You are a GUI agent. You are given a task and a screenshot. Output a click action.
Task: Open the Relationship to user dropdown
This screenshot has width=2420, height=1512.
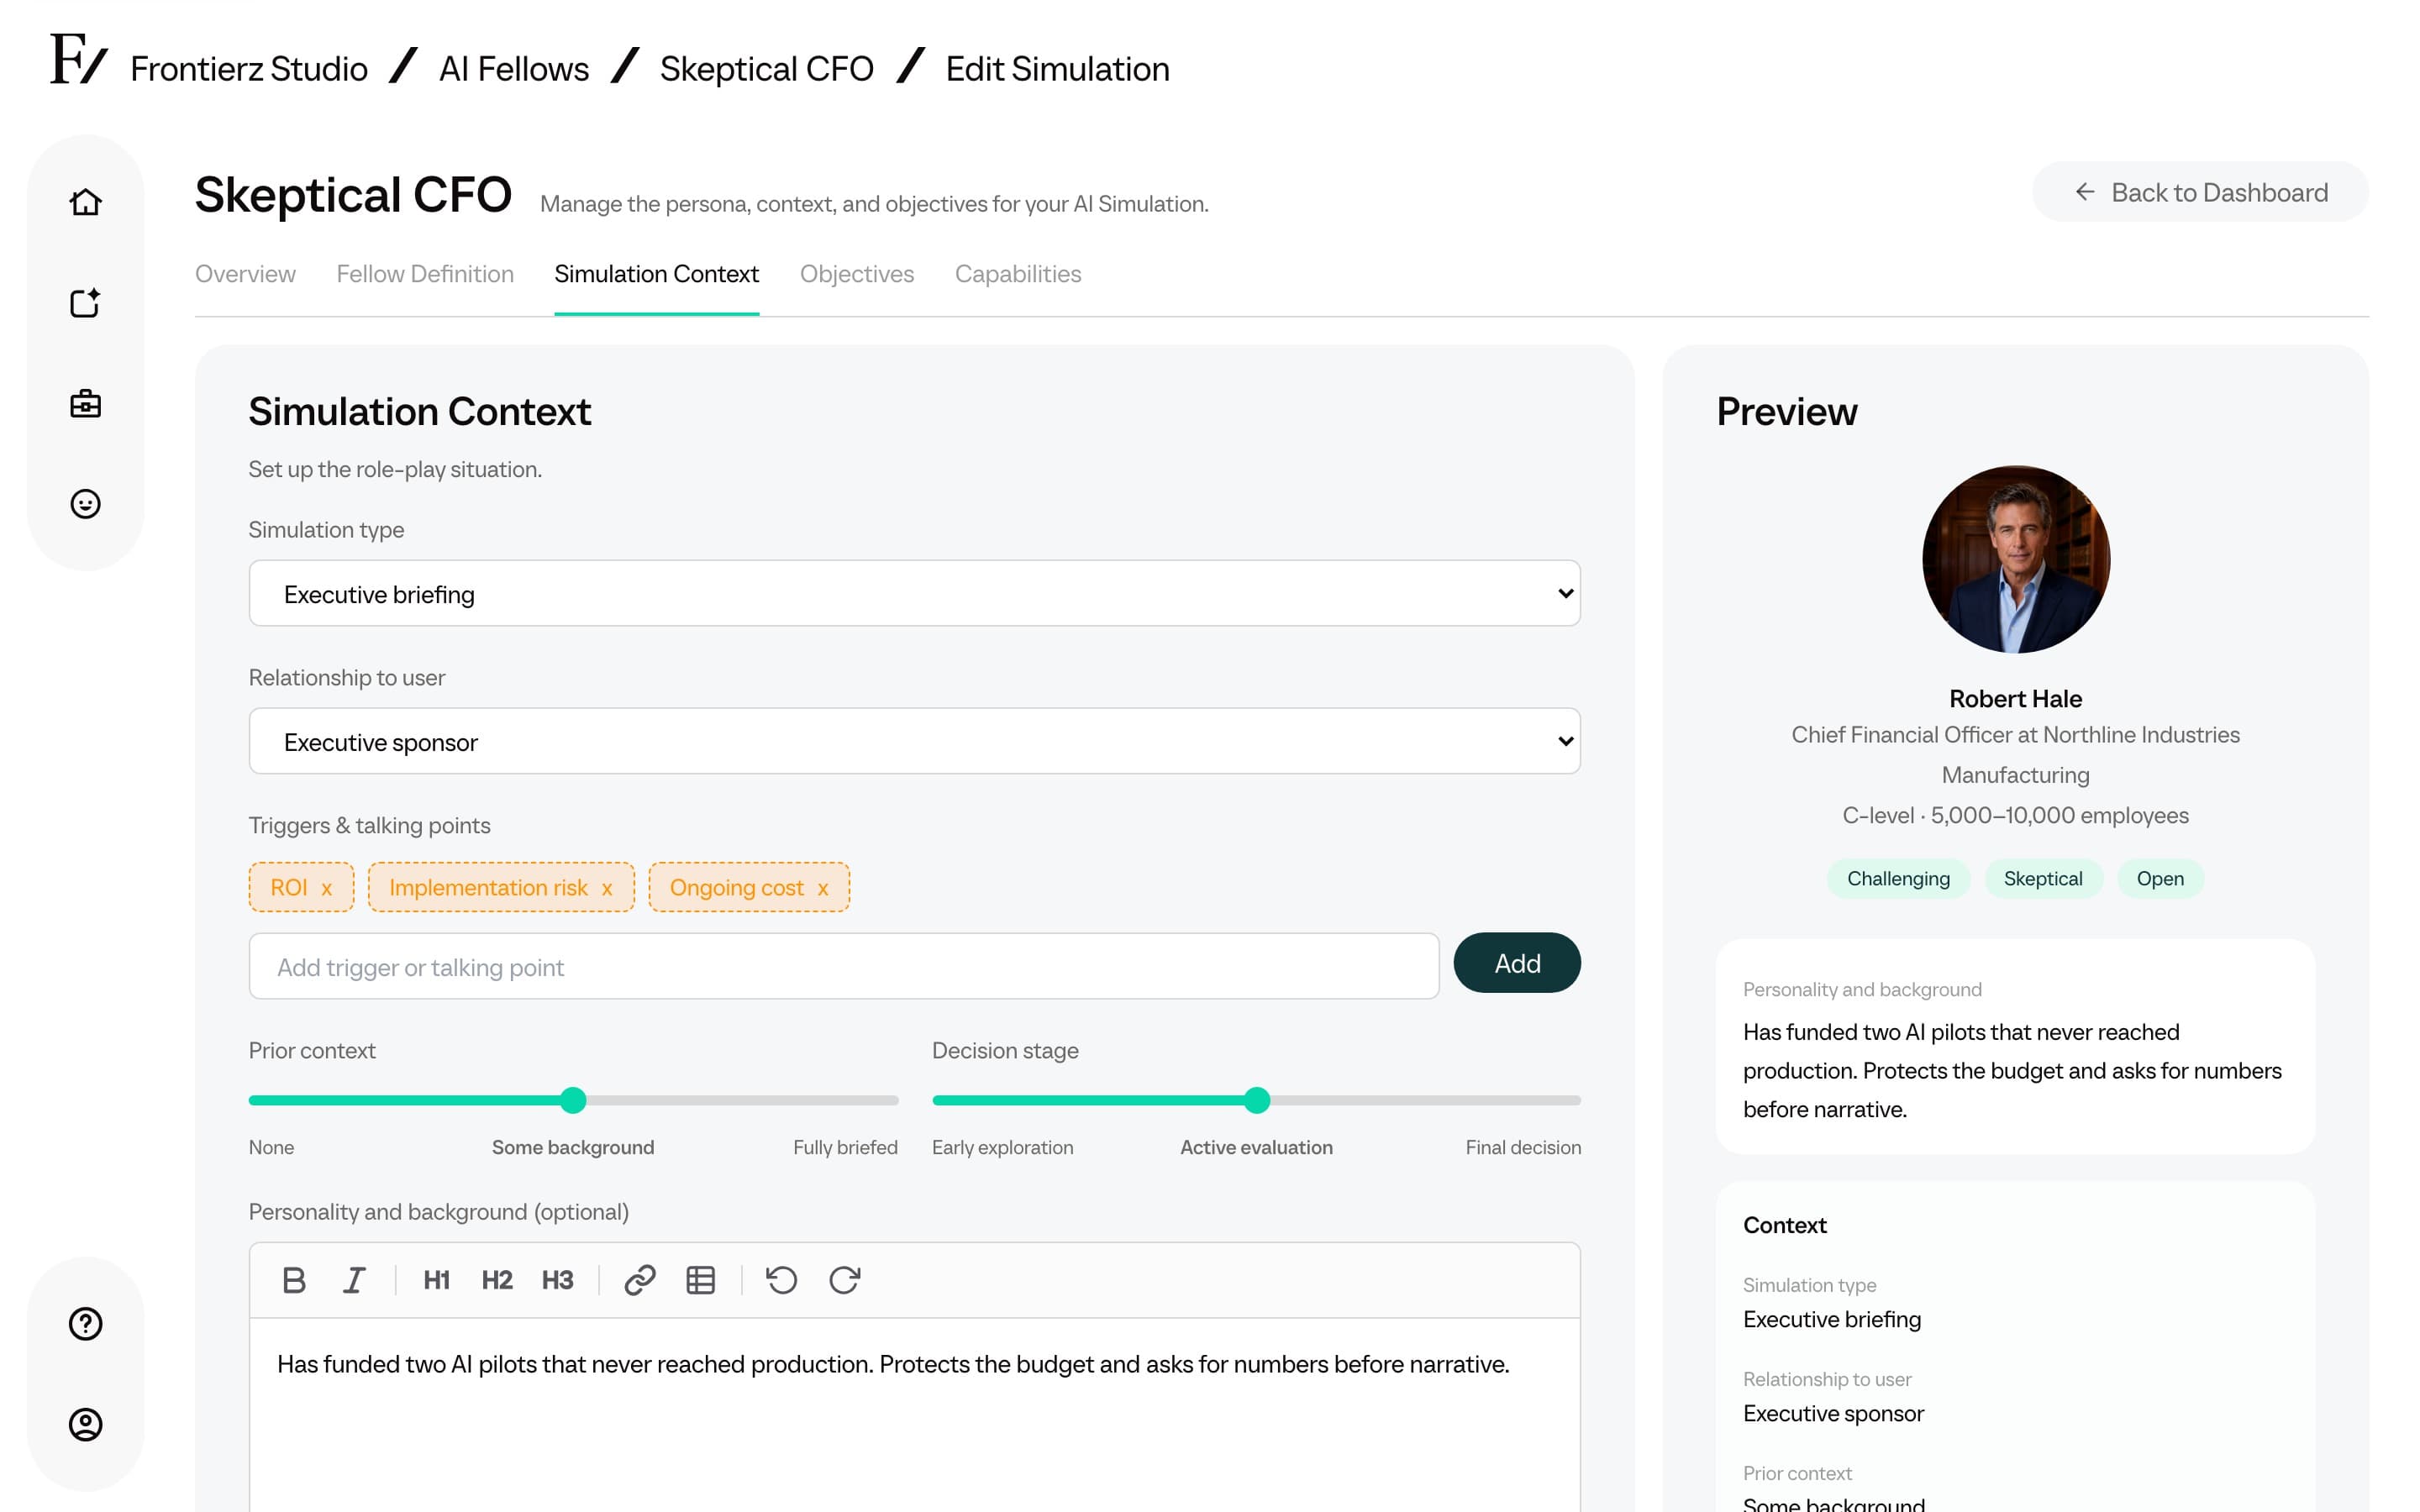[914, 741]
